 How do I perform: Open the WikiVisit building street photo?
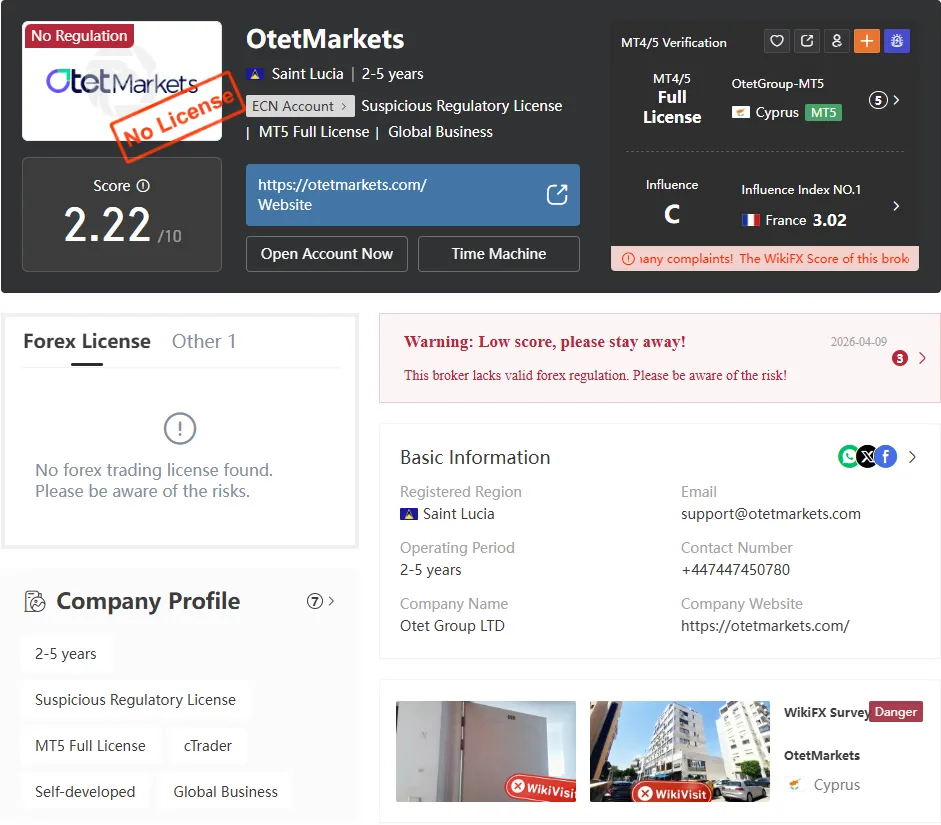point(679,751)
